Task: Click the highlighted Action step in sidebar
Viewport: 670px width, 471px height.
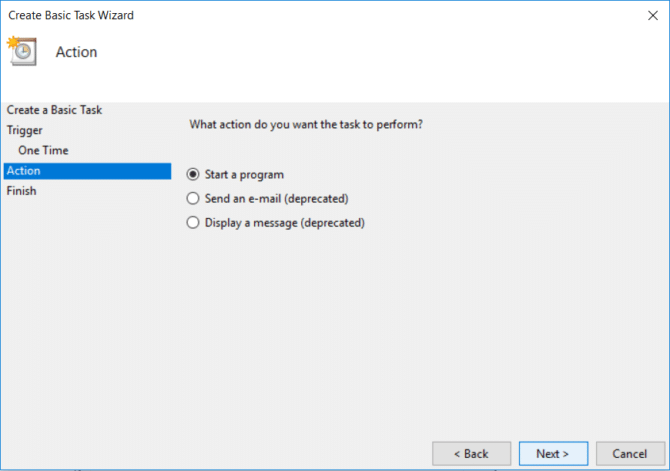Action: pyautogui.click(x=24, y=171)
